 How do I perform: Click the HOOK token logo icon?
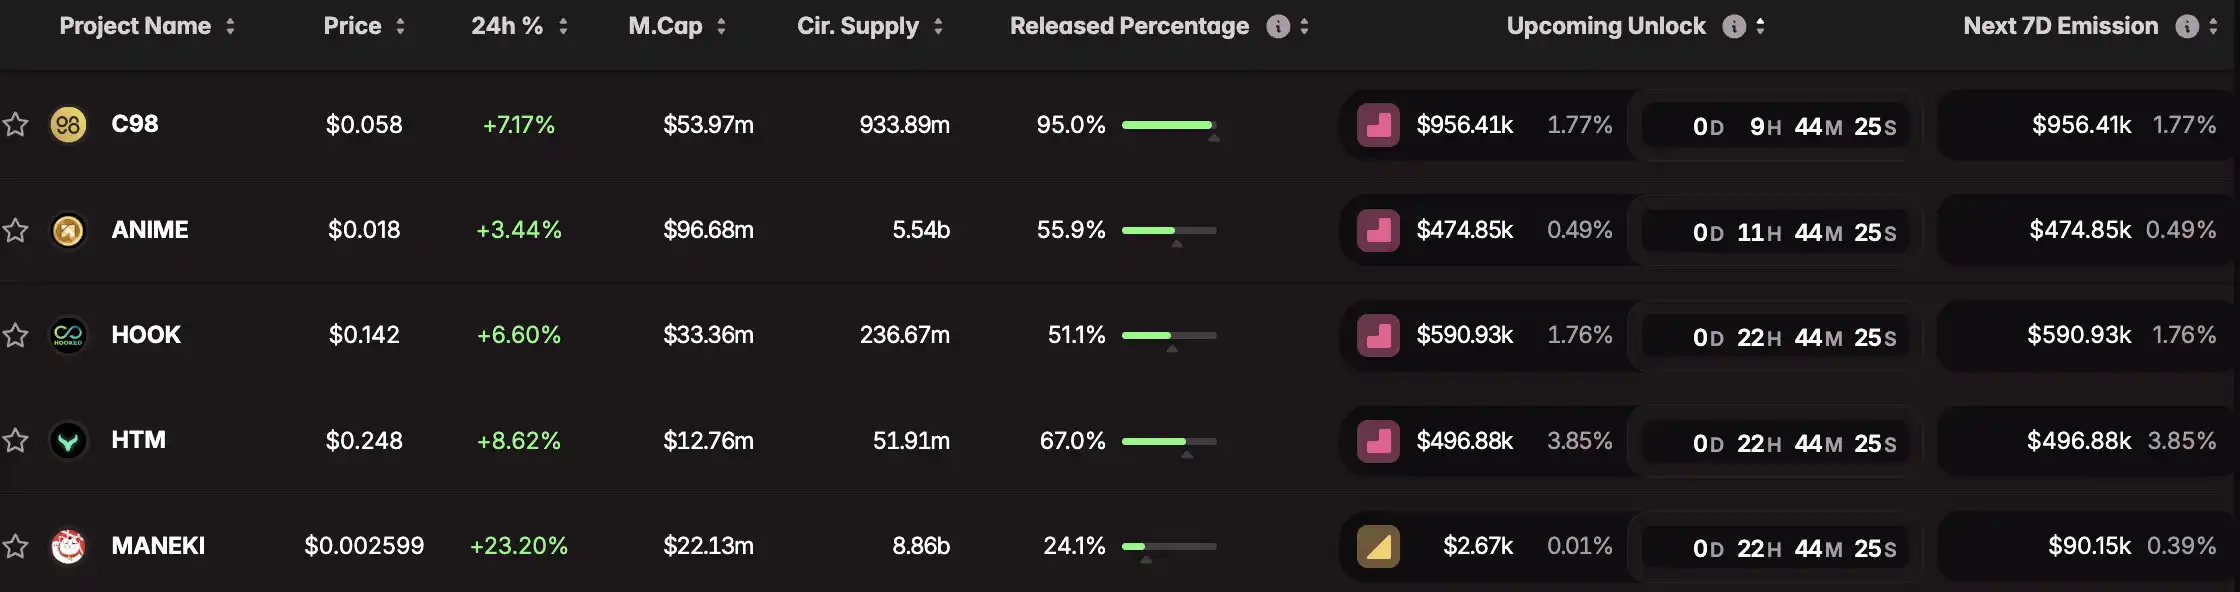(68, 336)
